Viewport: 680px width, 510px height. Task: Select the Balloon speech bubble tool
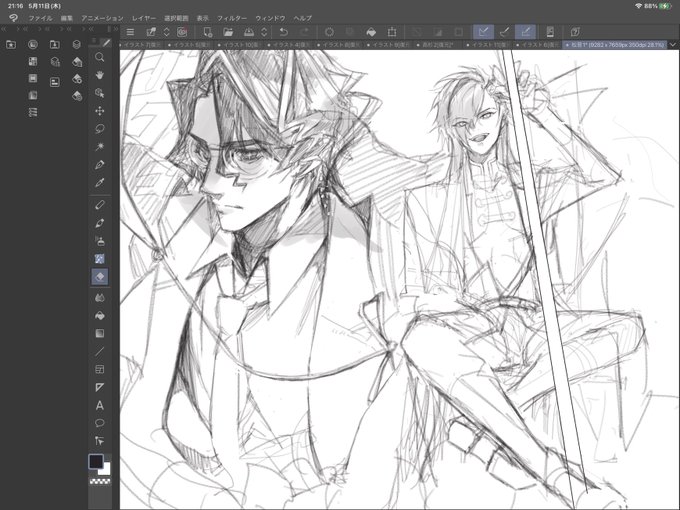(100, 423)
